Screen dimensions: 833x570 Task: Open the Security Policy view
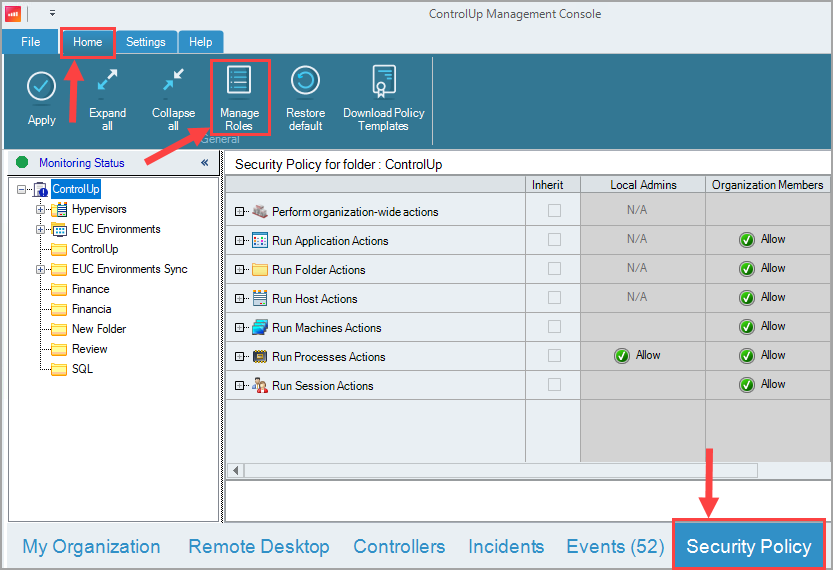point(749,546)
